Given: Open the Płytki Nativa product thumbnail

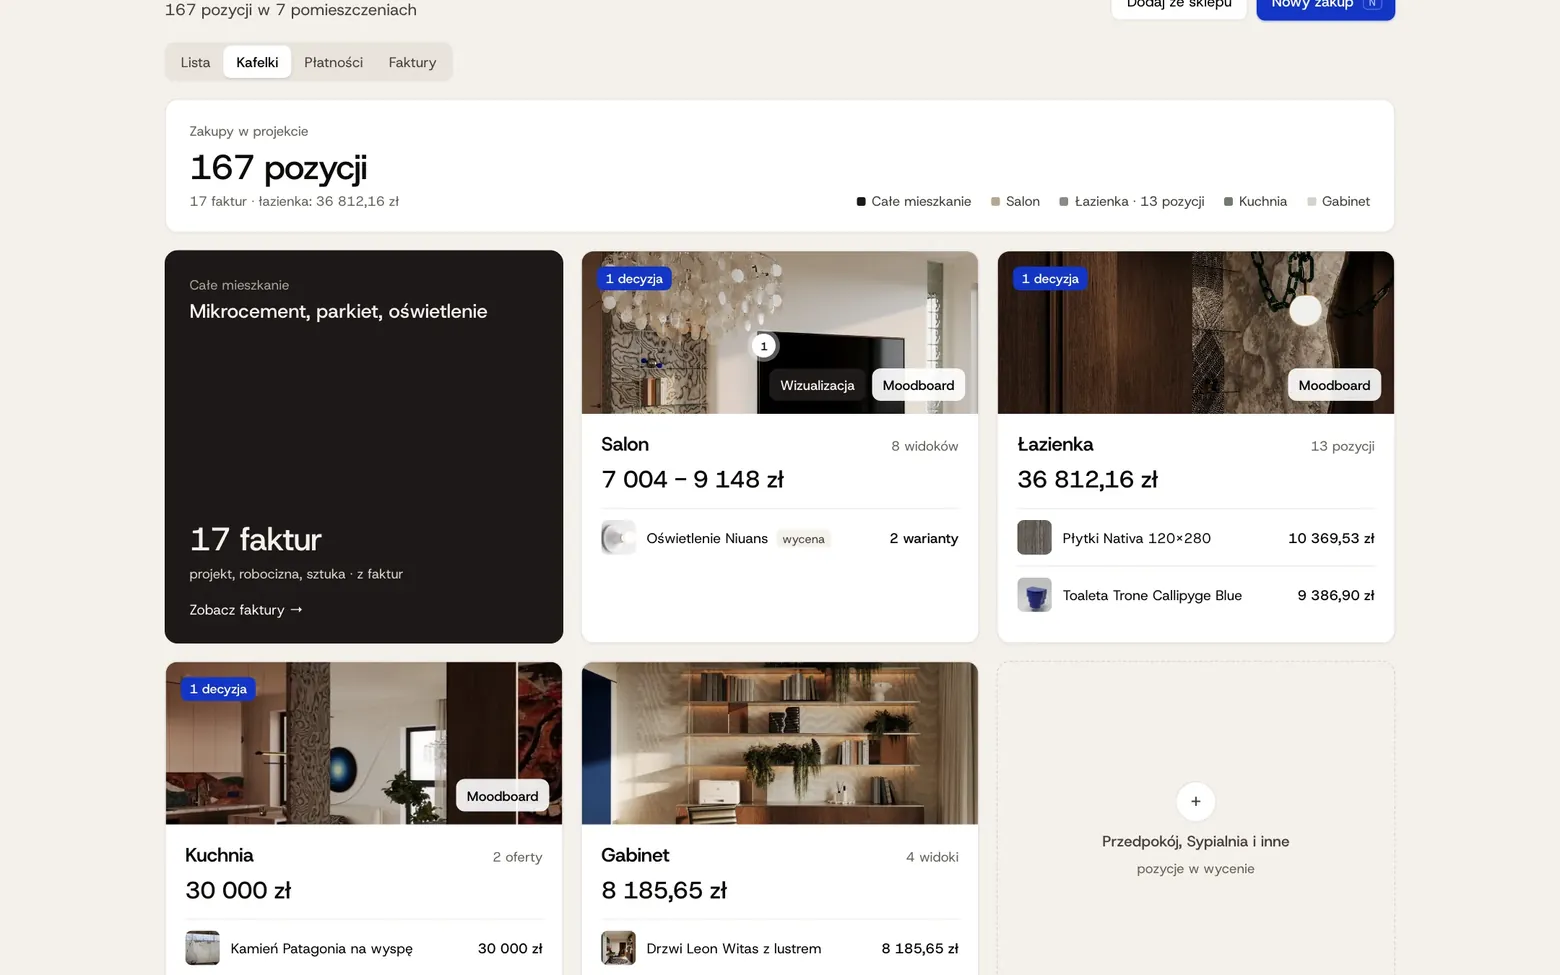Looking at the screenshot, I should click(1034, 538).
